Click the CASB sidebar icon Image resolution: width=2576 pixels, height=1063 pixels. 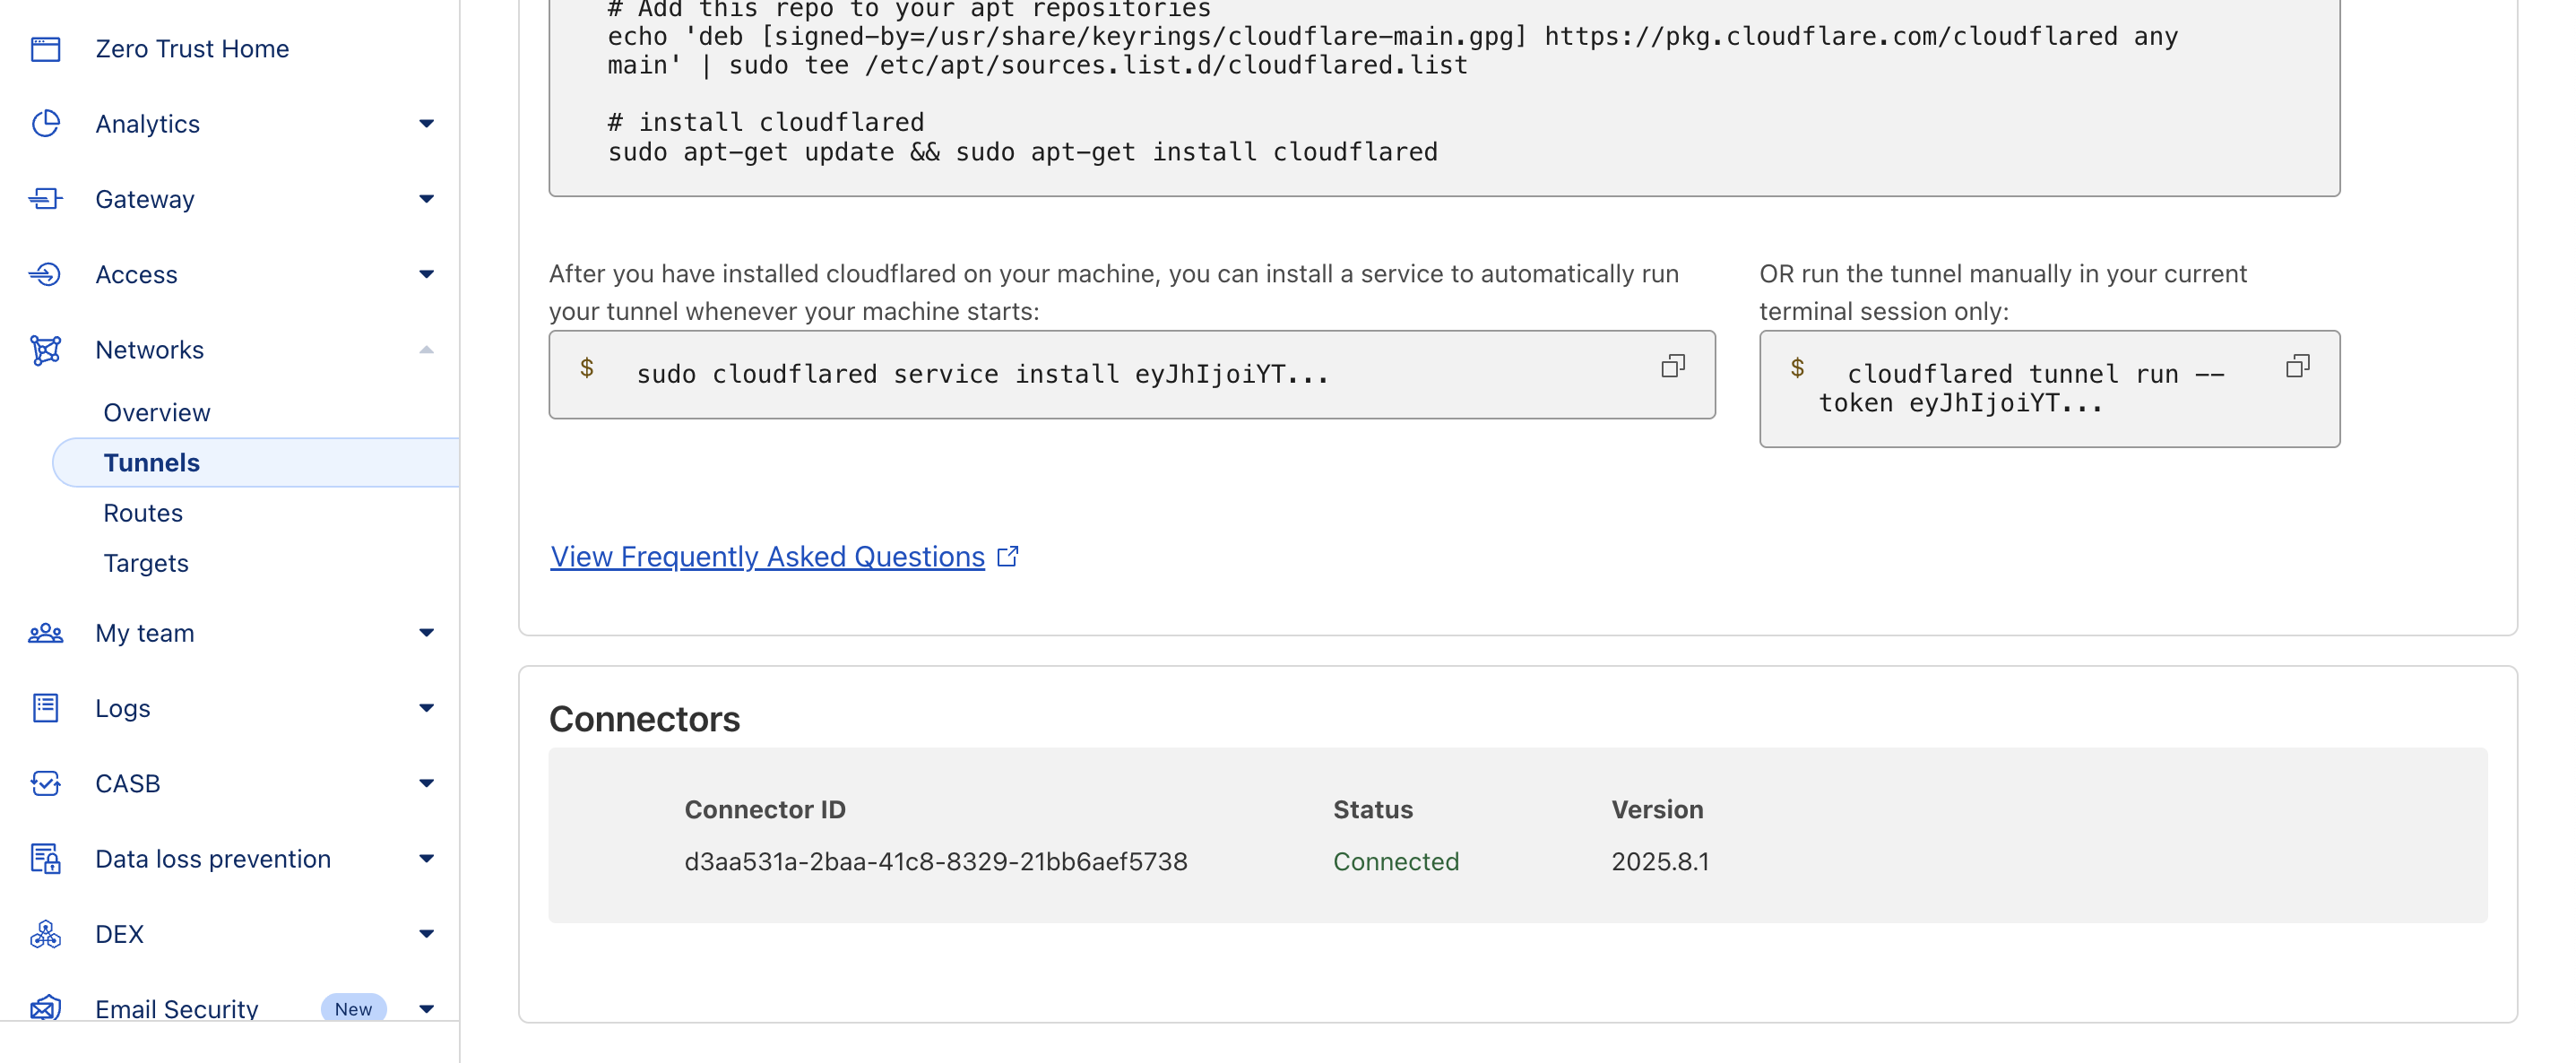[46, 783]
